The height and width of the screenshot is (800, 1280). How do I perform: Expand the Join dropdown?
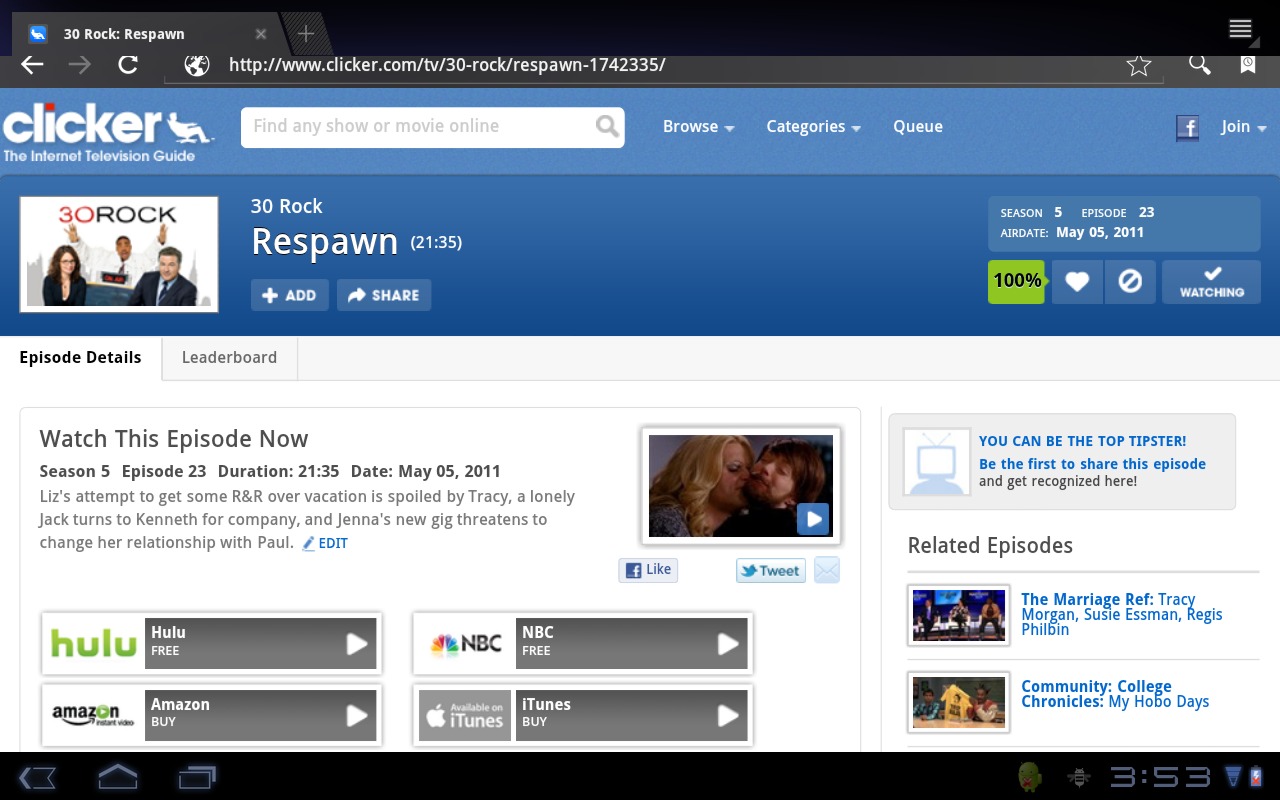click(1243, 127)
